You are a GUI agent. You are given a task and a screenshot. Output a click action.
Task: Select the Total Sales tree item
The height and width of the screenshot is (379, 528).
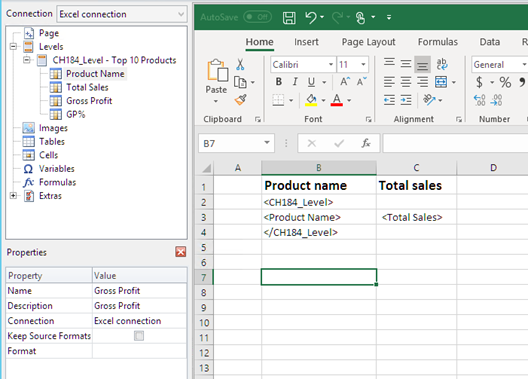tap(87, 87)
